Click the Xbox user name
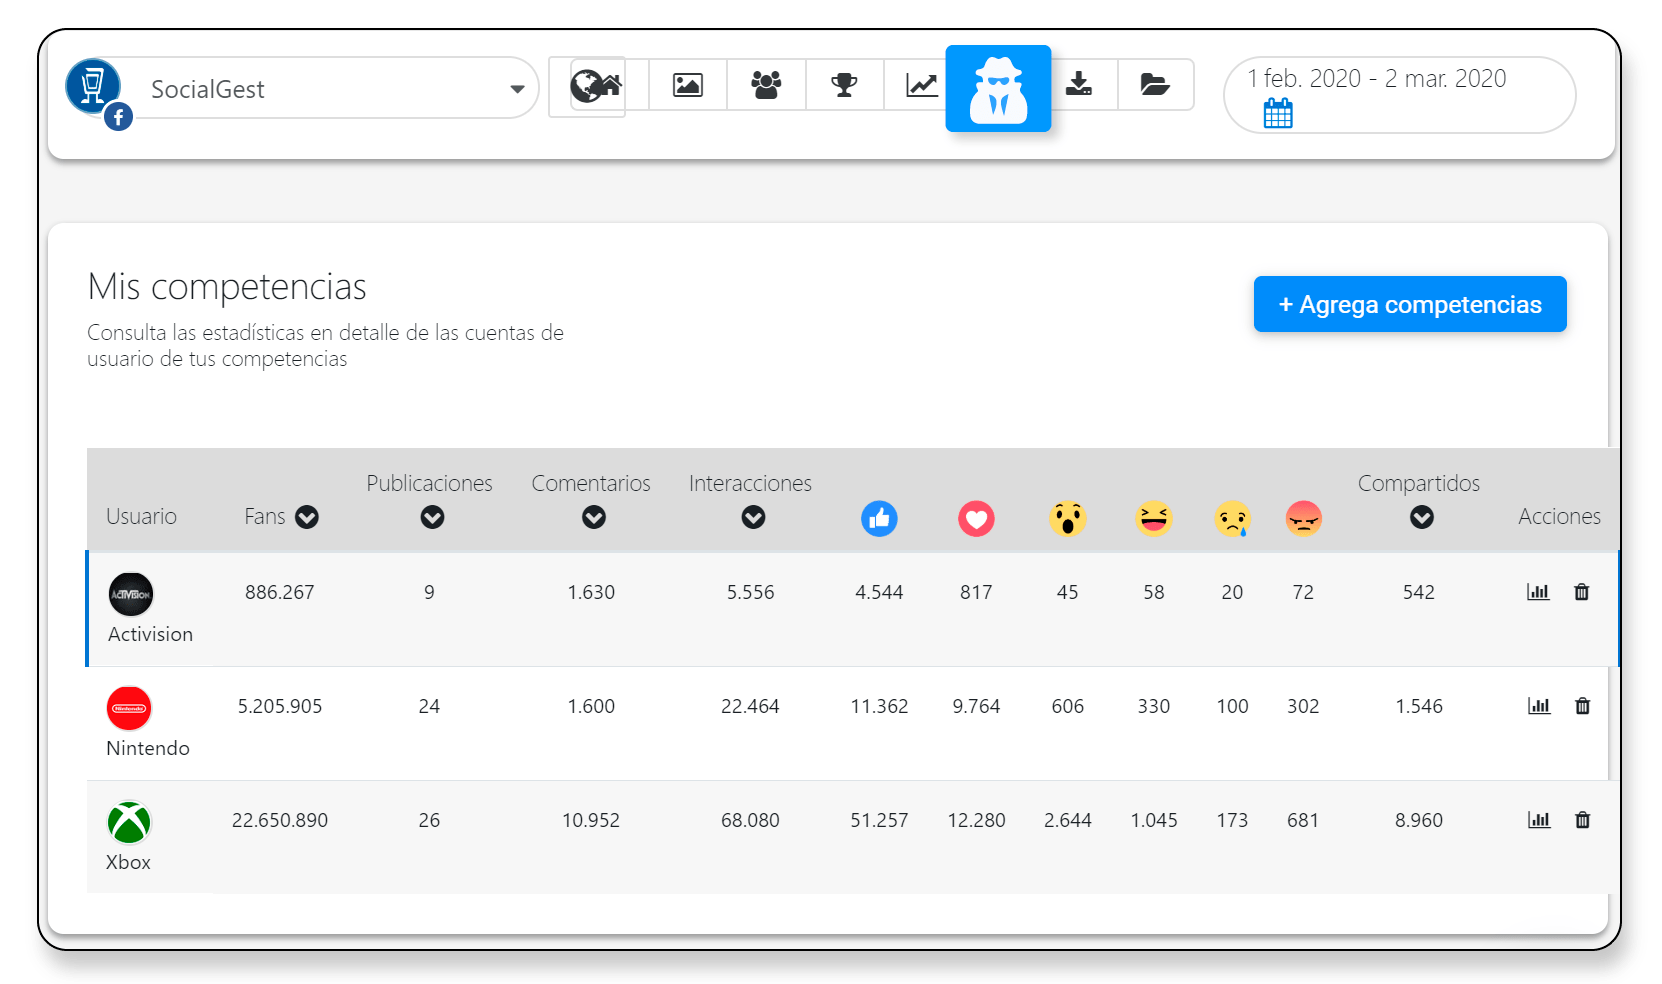1662x984 pixels. 128,862
